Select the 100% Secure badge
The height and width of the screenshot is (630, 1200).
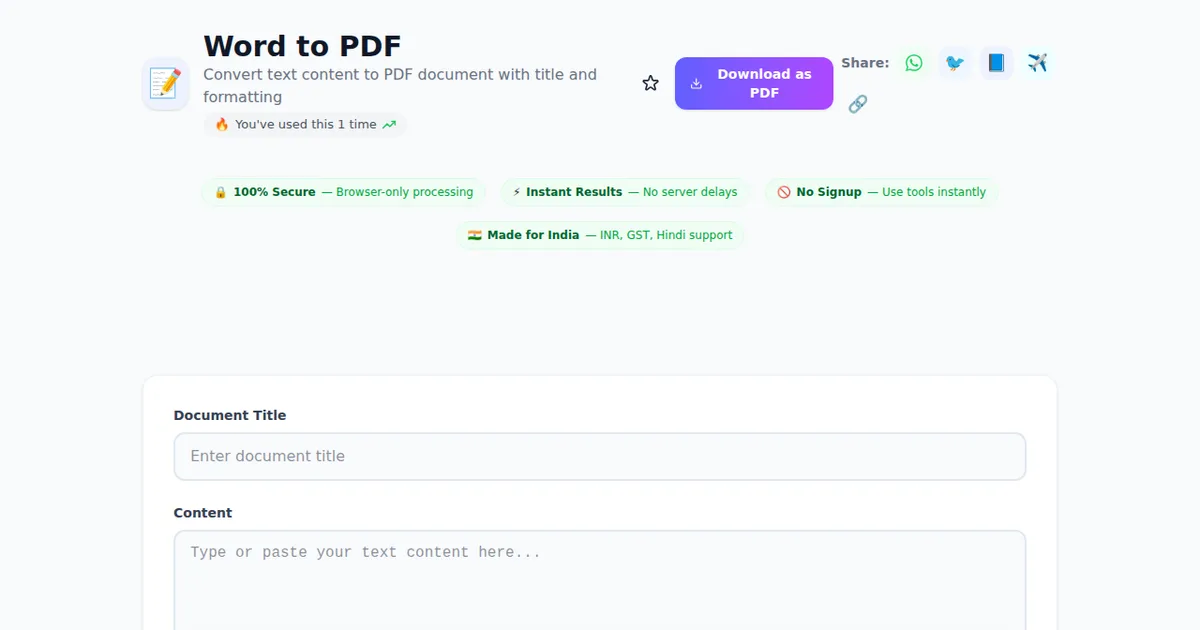pyautogui.click(x=344, y=192)
